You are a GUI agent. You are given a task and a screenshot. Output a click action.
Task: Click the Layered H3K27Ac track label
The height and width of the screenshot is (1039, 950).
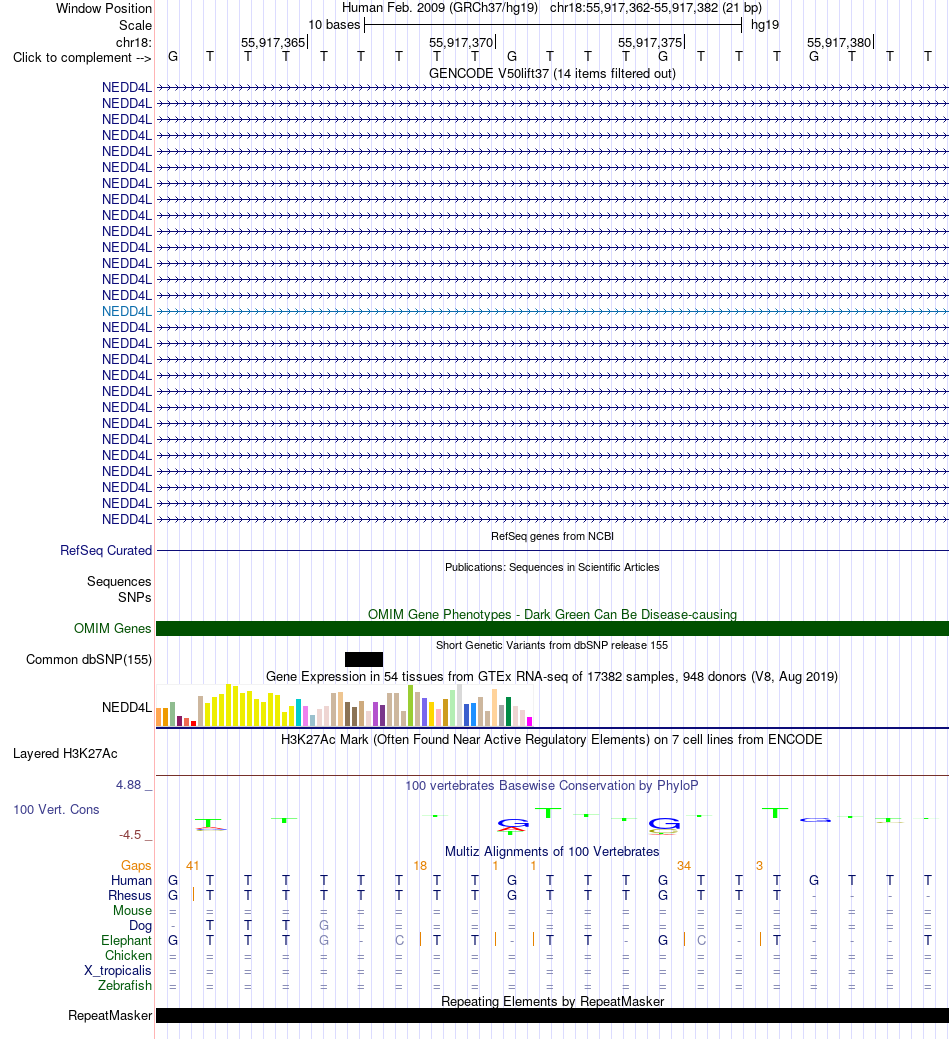click(x=65, y=753)
